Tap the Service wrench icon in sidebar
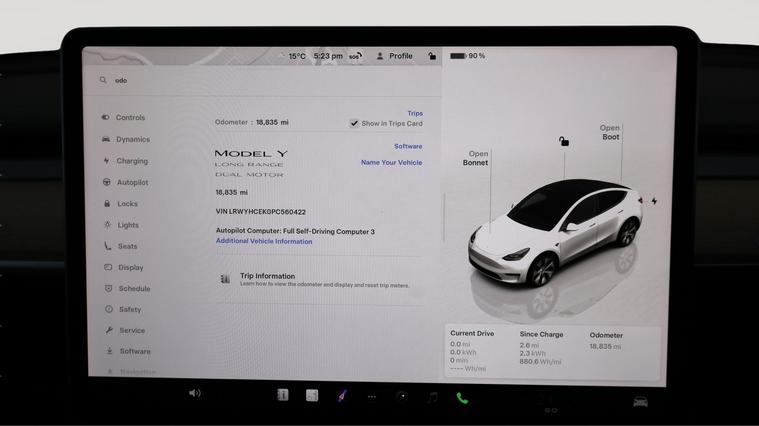759x426 pixels. (x=108, y=330)
